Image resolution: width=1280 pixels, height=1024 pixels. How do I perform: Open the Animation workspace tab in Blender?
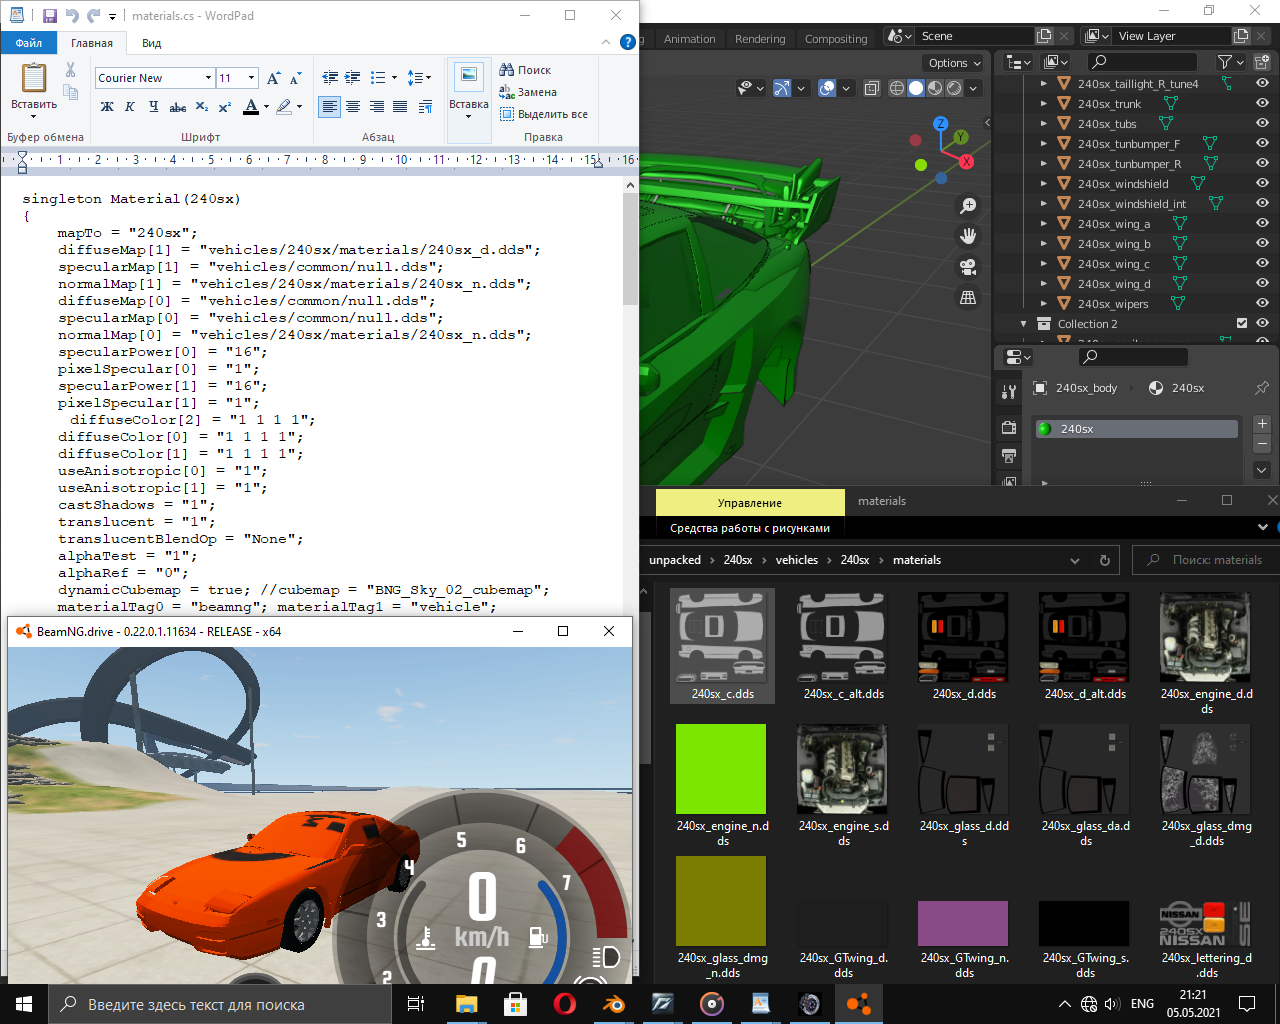coord(690,39)
